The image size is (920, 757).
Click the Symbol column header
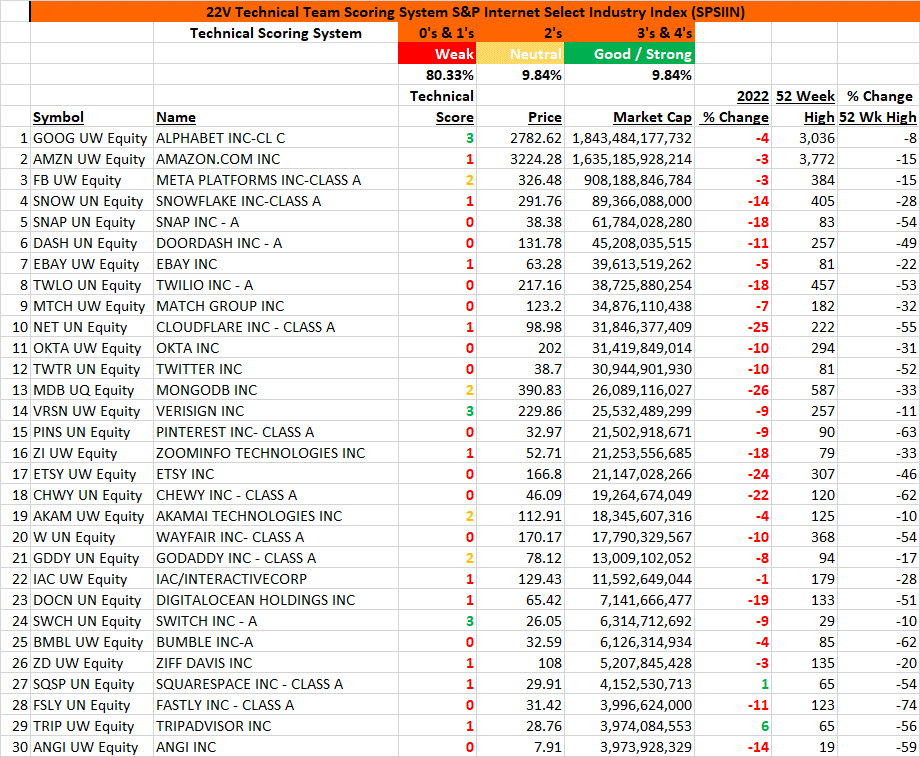tap(58, 117)
